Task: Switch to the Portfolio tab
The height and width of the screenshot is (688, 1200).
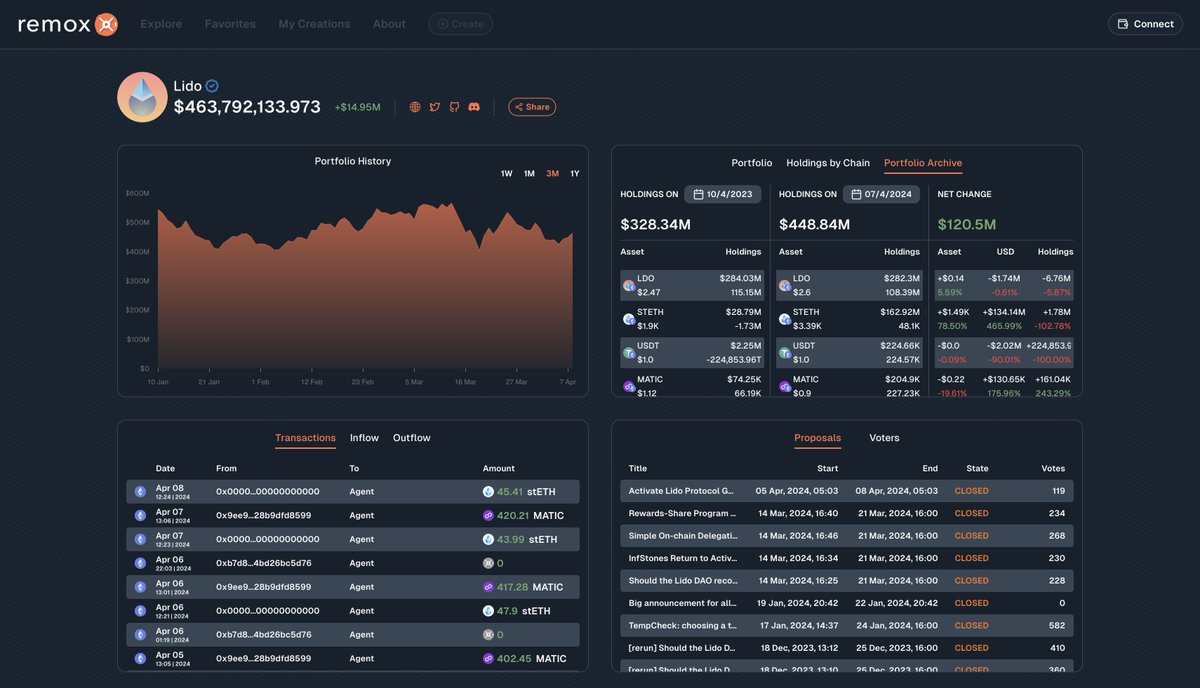Action: click(752, 163)
